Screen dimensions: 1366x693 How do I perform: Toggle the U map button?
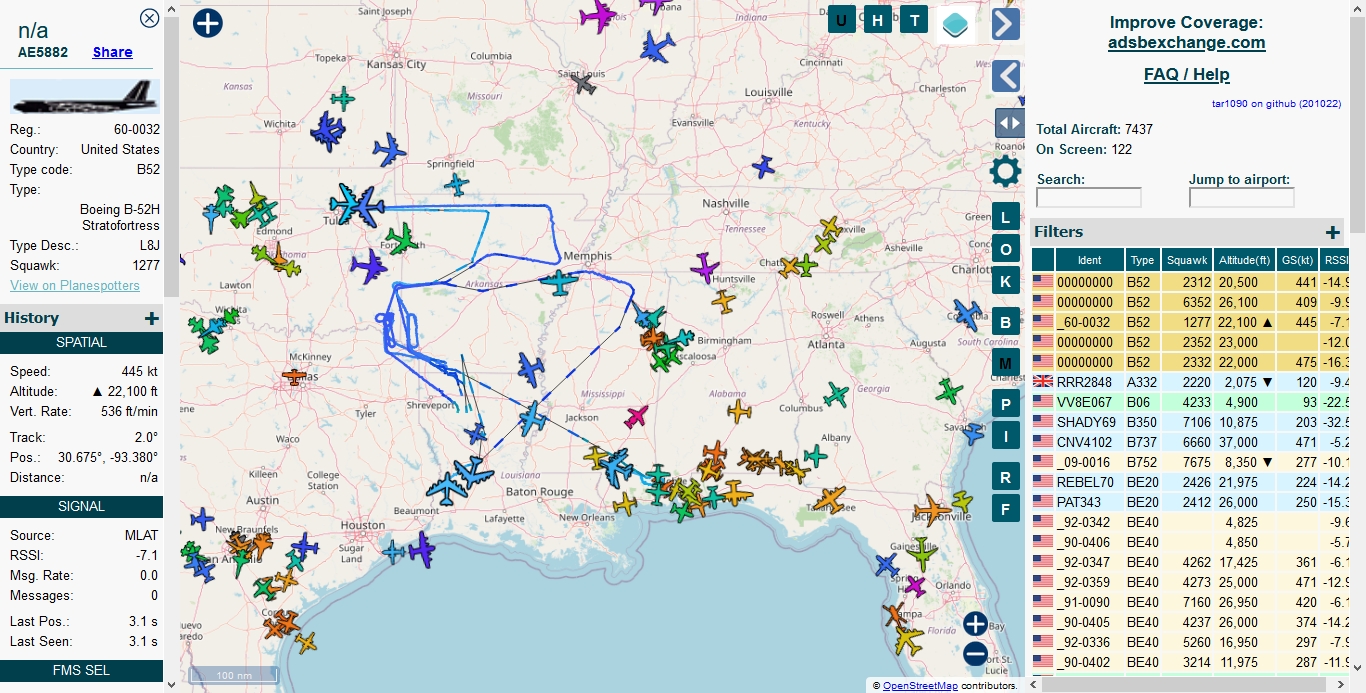[x=841, y=20]
